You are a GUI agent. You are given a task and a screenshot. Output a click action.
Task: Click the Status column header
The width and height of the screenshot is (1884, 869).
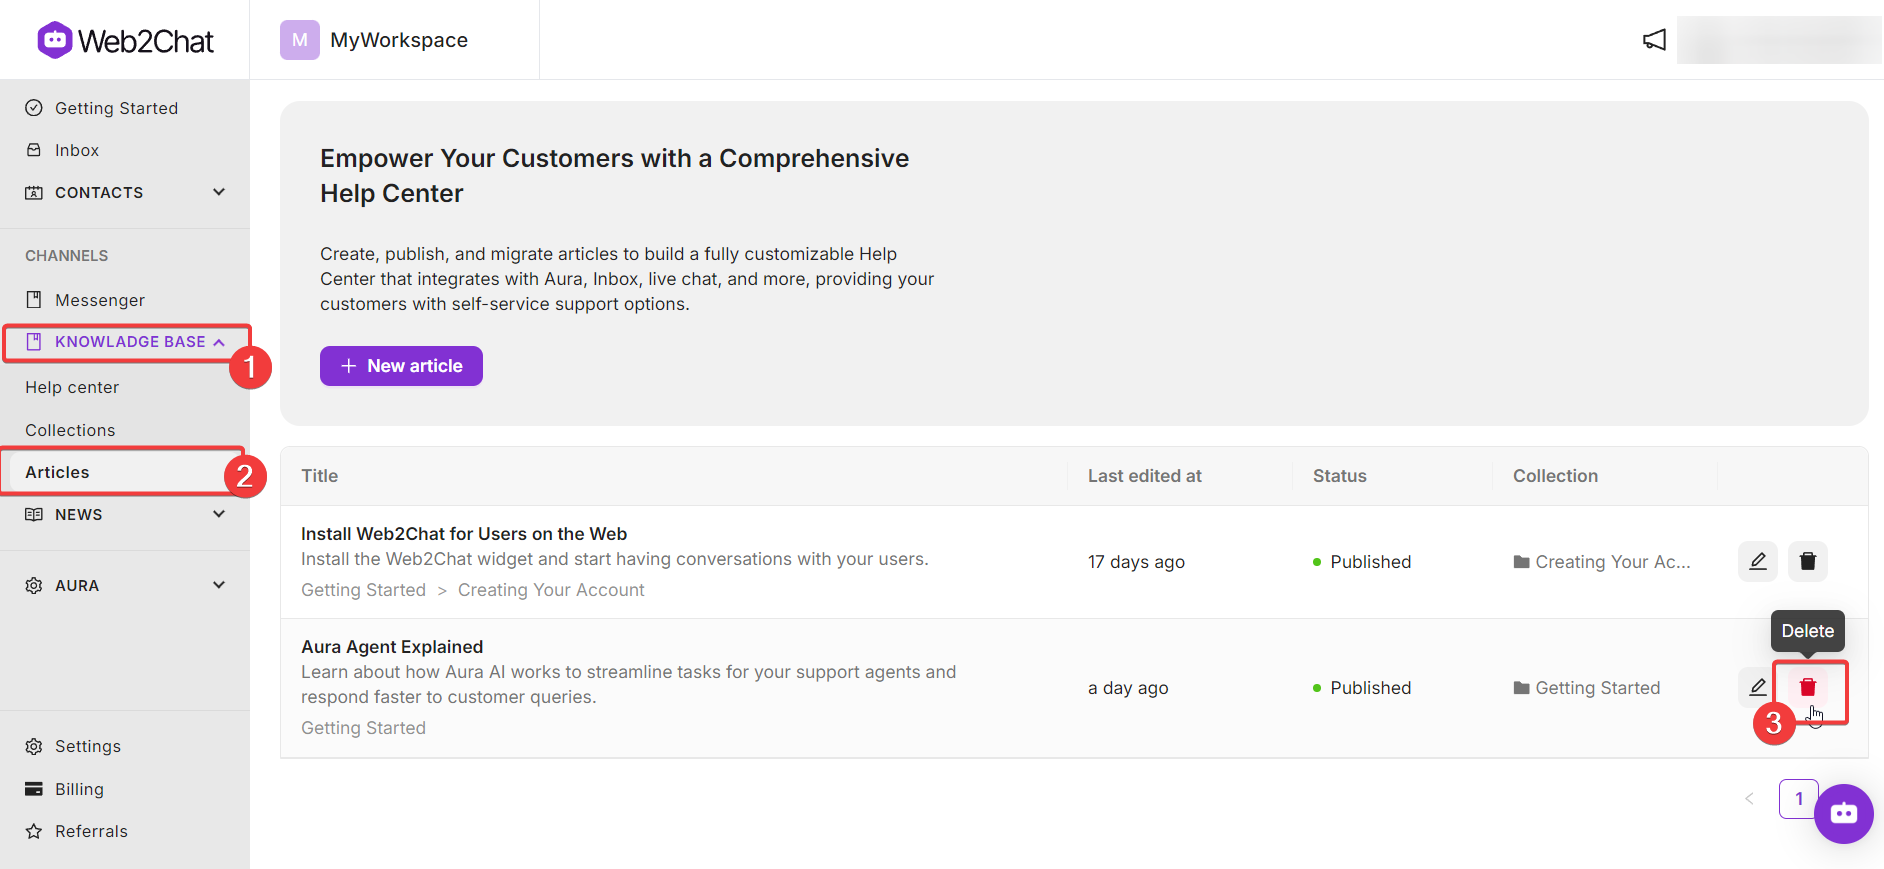click(x=1340, y=476)
